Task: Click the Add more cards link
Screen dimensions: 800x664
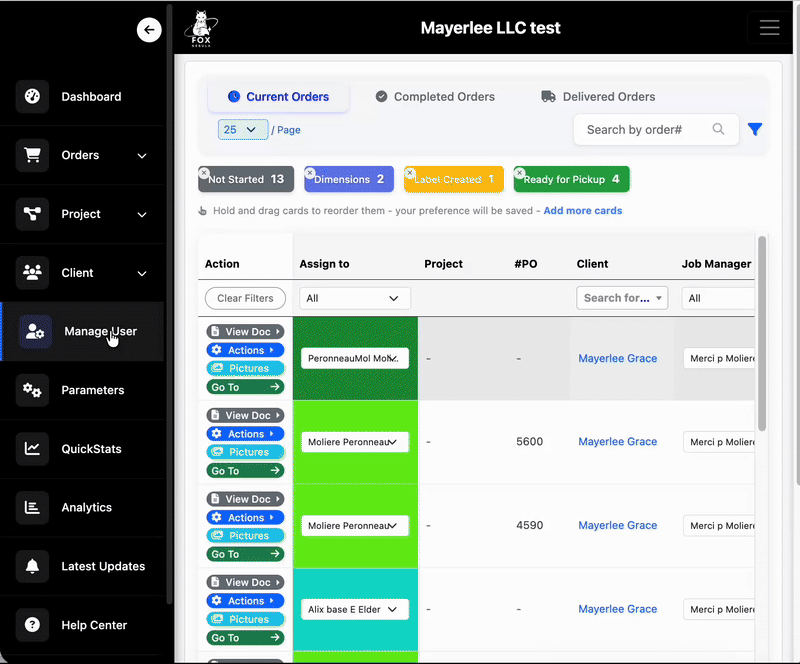Action: coord(583,211)
